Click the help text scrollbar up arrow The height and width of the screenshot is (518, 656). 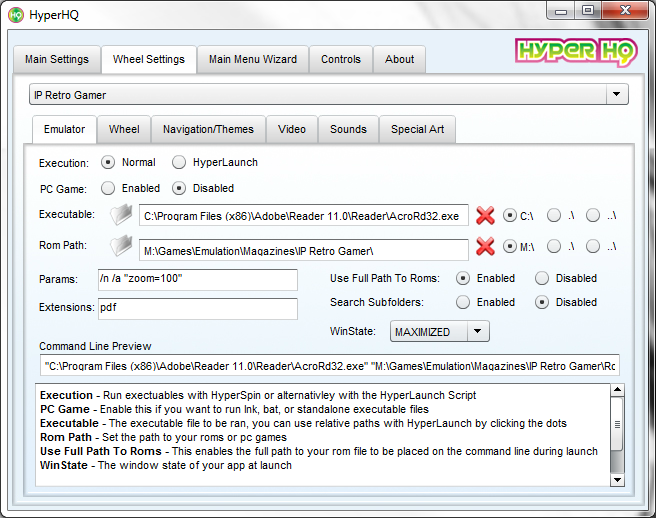tap(617, 390)
